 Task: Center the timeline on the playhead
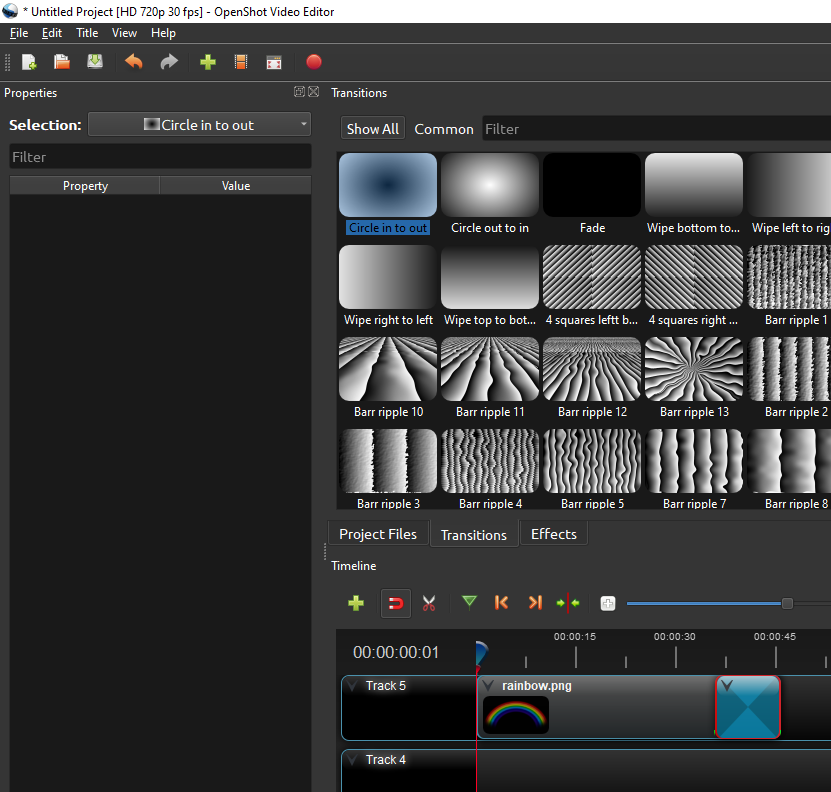(x=568, y=603)
